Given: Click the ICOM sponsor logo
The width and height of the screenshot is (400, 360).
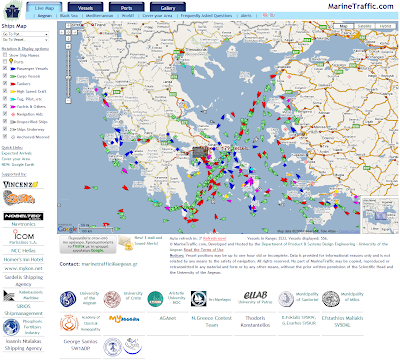Looking at the screenshot, I should click(x=23, y=237).
